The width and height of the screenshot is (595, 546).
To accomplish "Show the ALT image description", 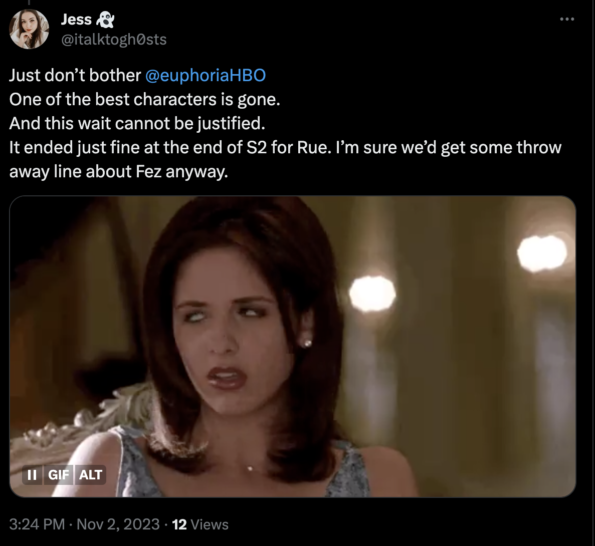I will [x=90, y=475].
